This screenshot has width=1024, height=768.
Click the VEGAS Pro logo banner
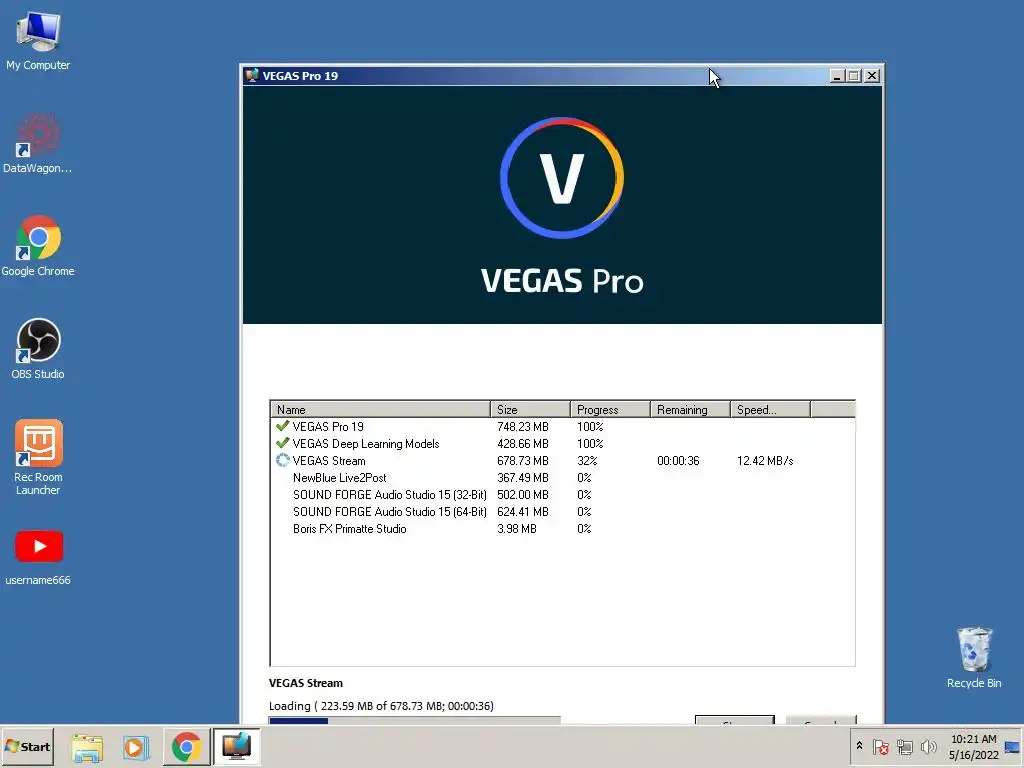point(562,204)
